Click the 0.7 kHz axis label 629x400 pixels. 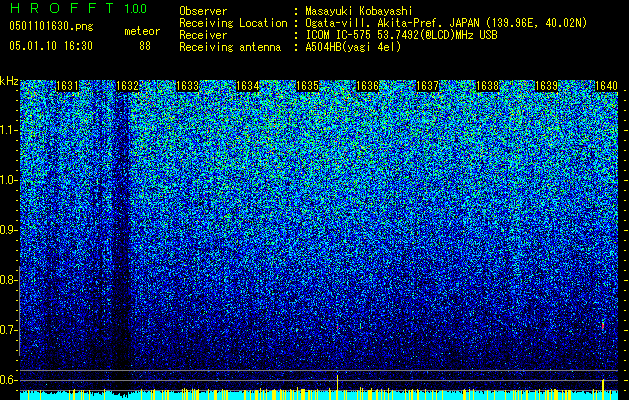9,330
